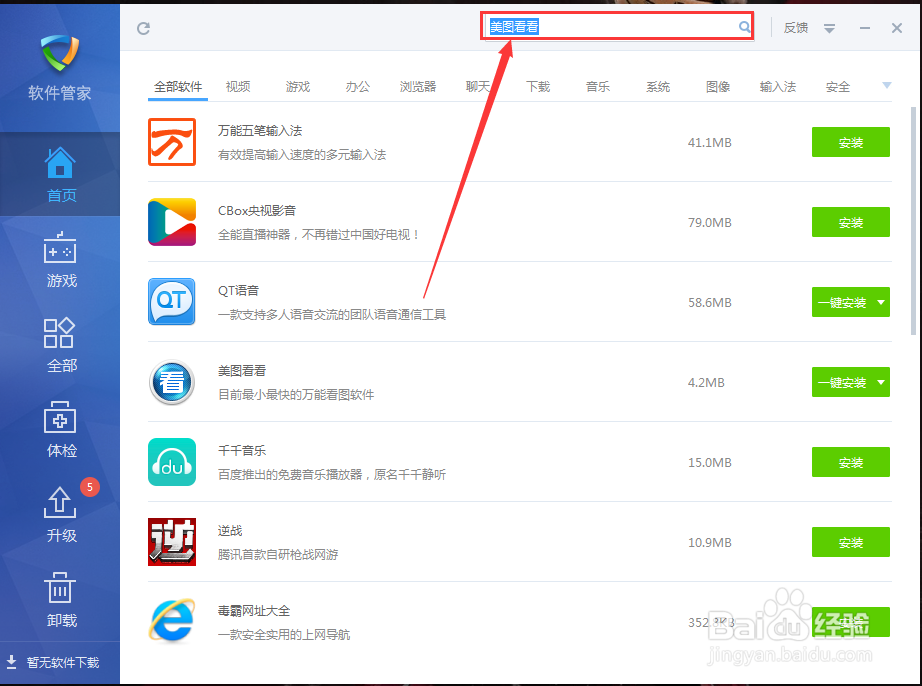Image resolution: width=922 pixels, height=686 pixels.
Task: Open 反馈 feedback link
Action: [x=796, y=28]
